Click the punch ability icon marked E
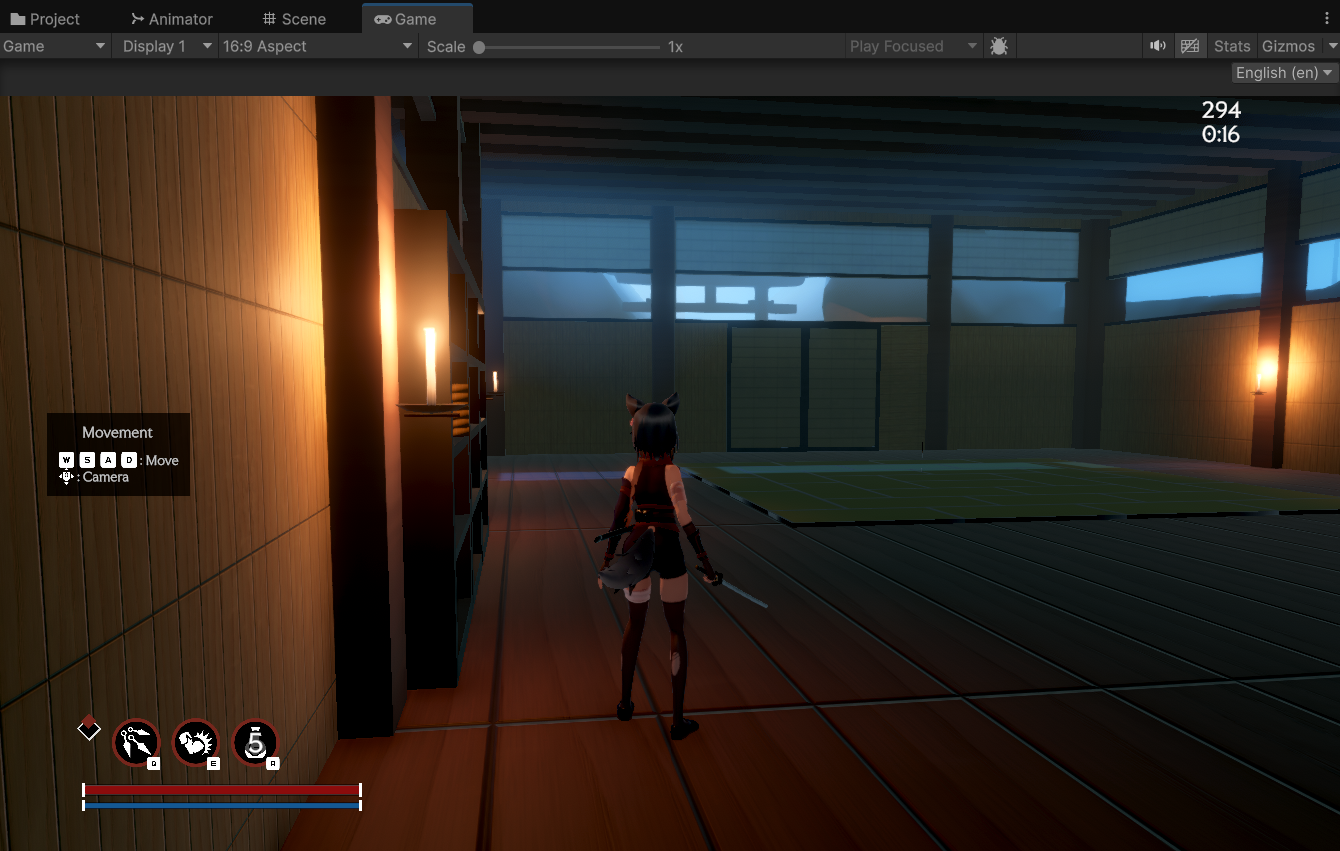The image size is (1340, 851). tap(197, 743)
